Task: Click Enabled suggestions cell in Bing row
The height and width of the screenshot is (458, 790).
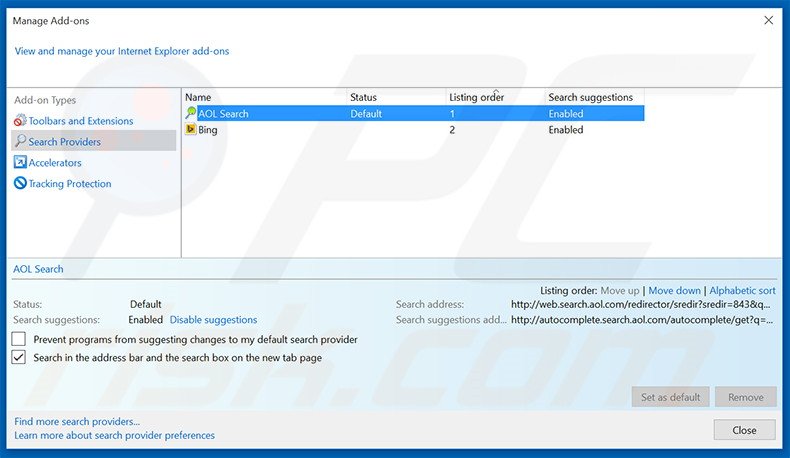Action: pos(566,129)
